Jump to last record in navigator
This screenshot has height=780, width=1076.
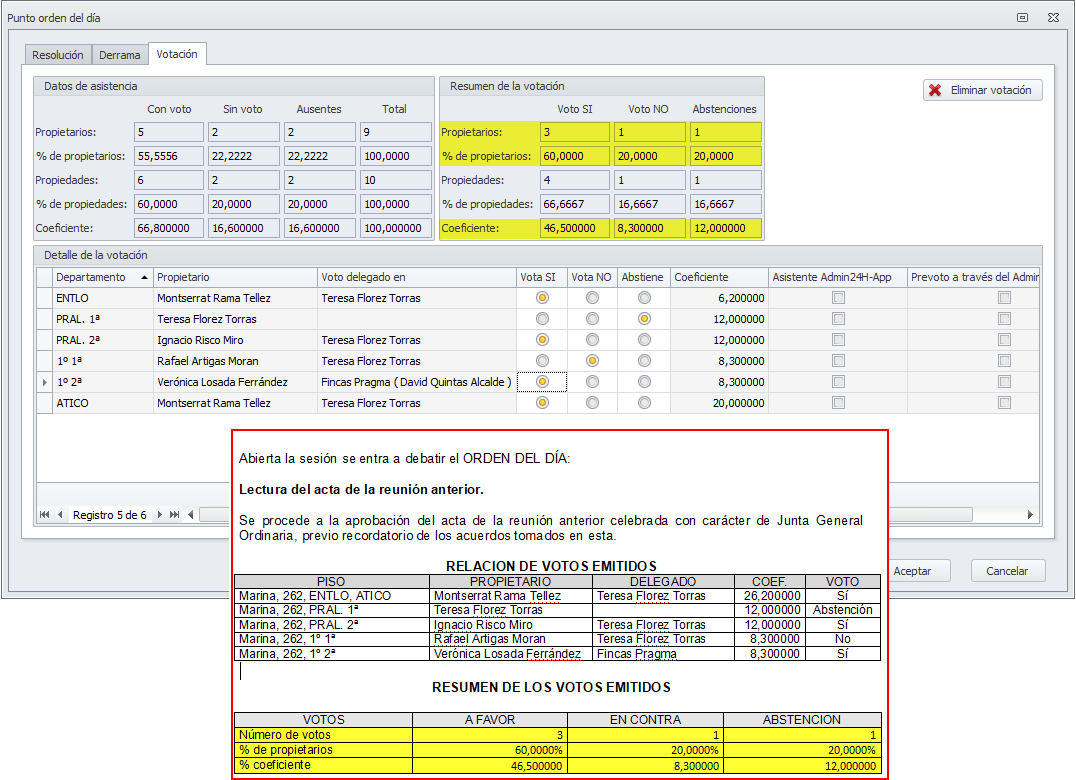[175, 515]
